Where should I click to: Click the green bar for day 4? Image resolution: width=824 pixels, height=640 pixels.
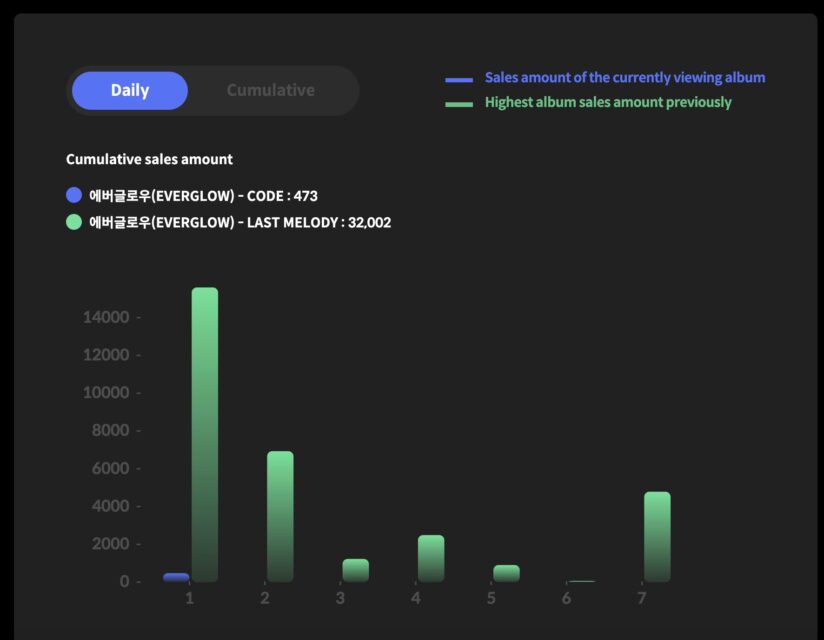(431, 558)
